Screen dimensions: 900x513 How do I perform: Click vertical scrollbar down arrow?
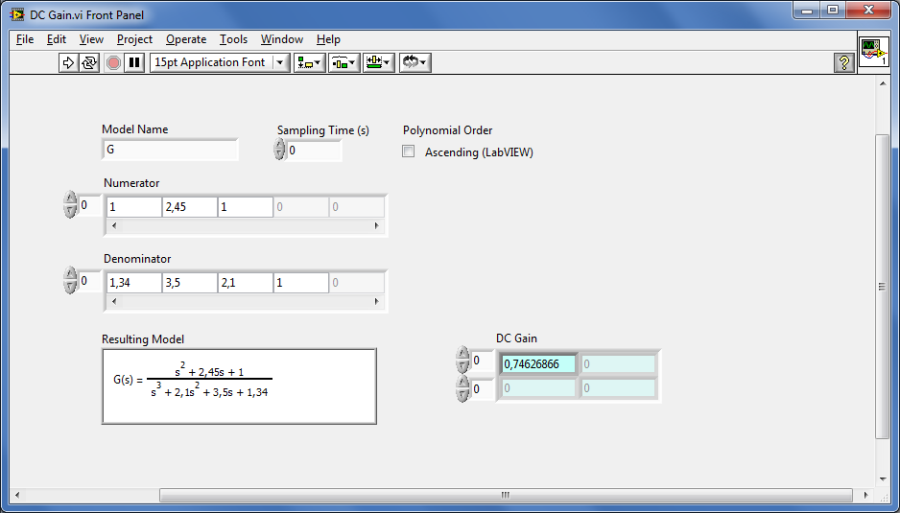tap(882, 478)
